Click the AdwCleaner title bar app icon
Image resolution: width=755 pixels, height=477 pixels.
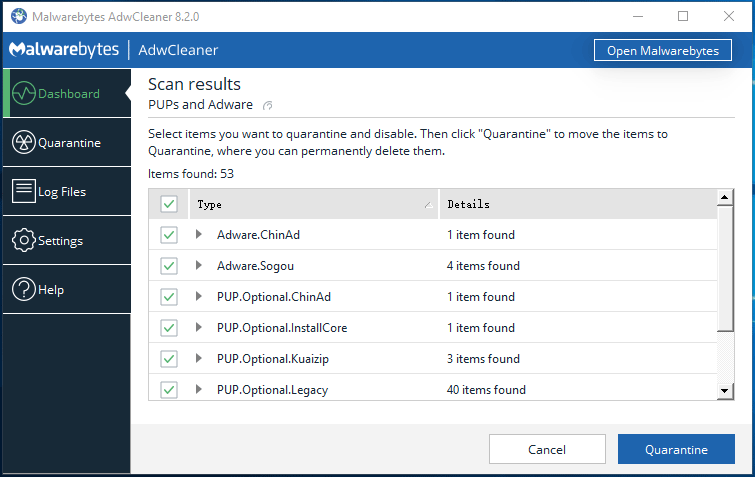coord(19,16)
